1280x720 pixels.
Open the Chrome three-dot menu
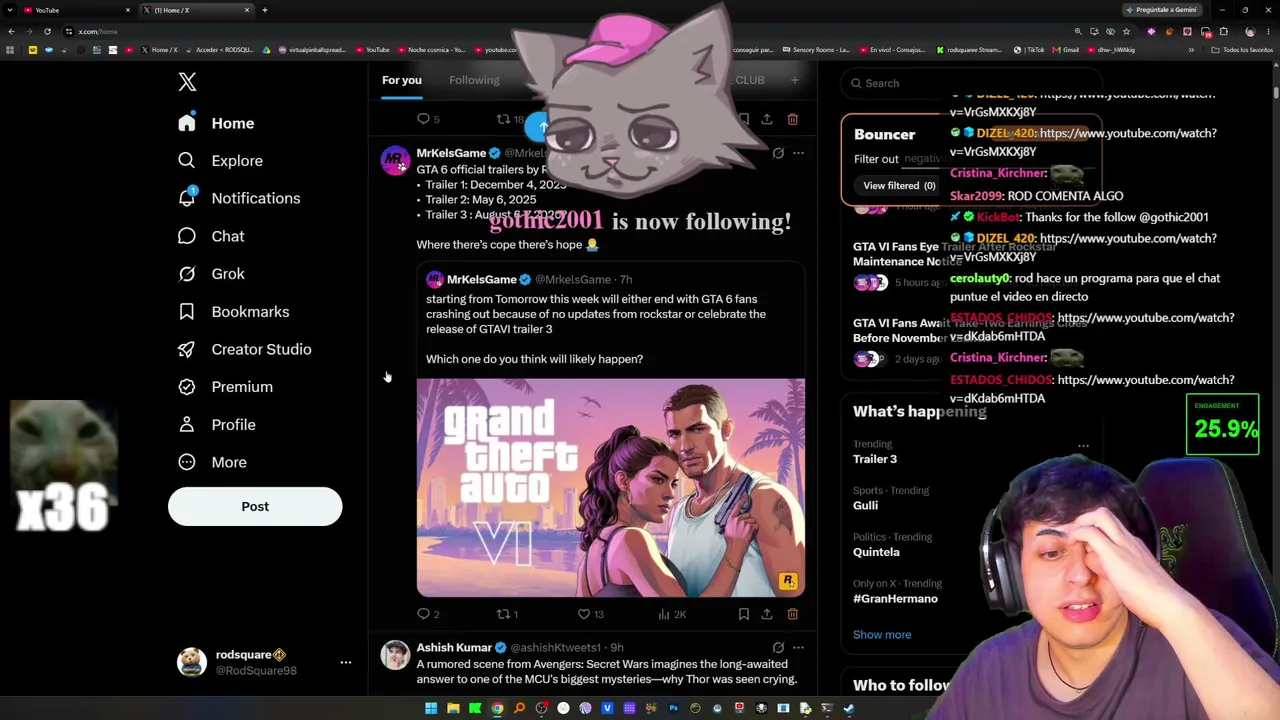tap(1269, 31)
